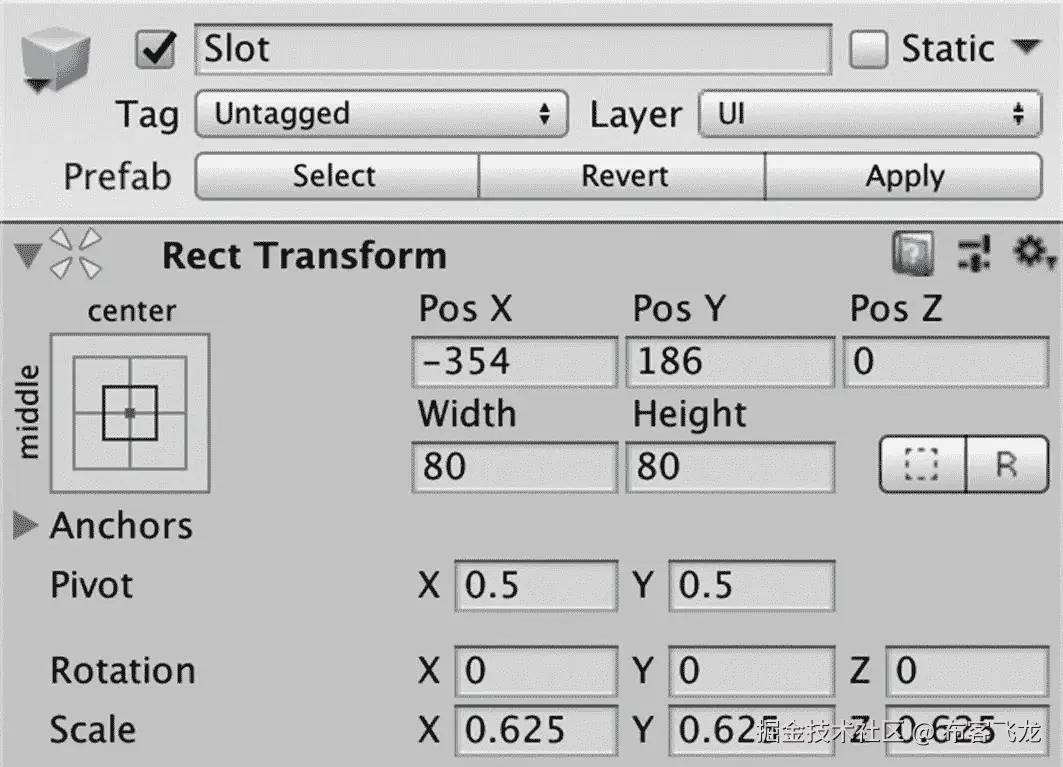Open the Static options dropdown arrow
The height and width of the screenshot is (767, 1063).
[x=1028, y=47]
